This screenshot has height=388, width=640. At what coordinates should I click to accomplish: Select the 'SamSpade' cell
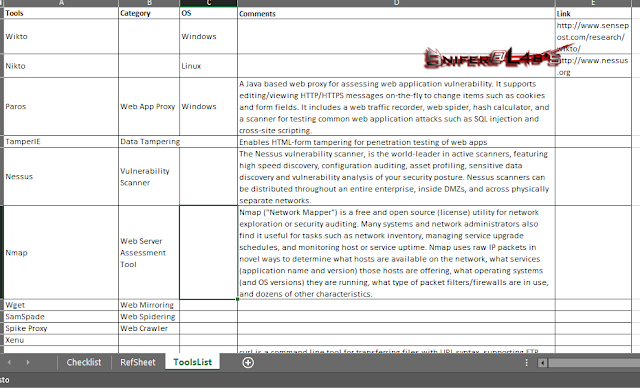tap(61, 317)
